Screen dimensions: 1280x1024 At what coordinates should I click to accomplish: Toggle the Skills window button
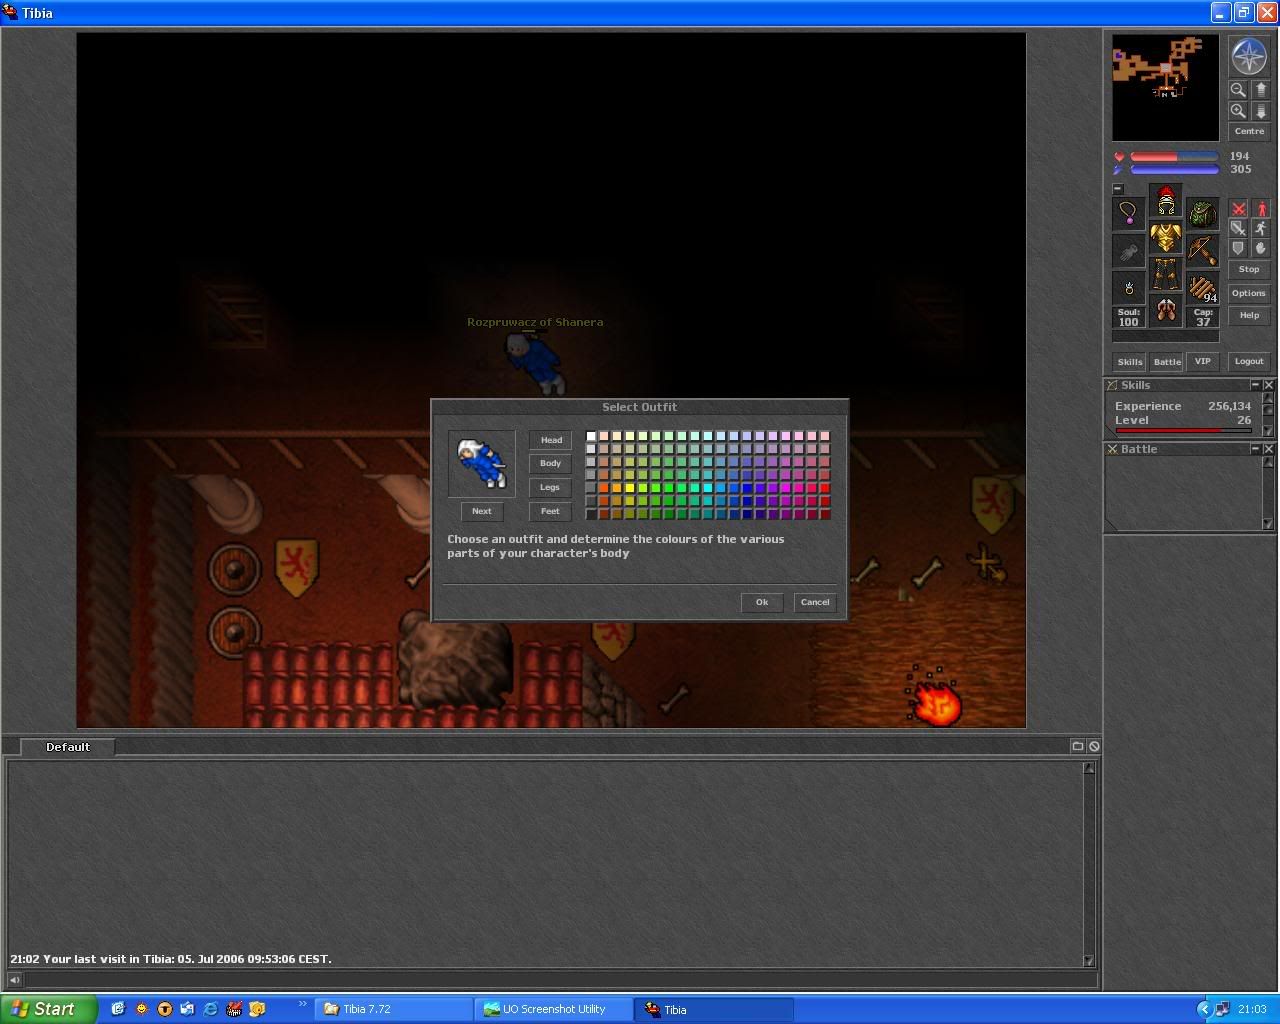(x=1130, y=362)
